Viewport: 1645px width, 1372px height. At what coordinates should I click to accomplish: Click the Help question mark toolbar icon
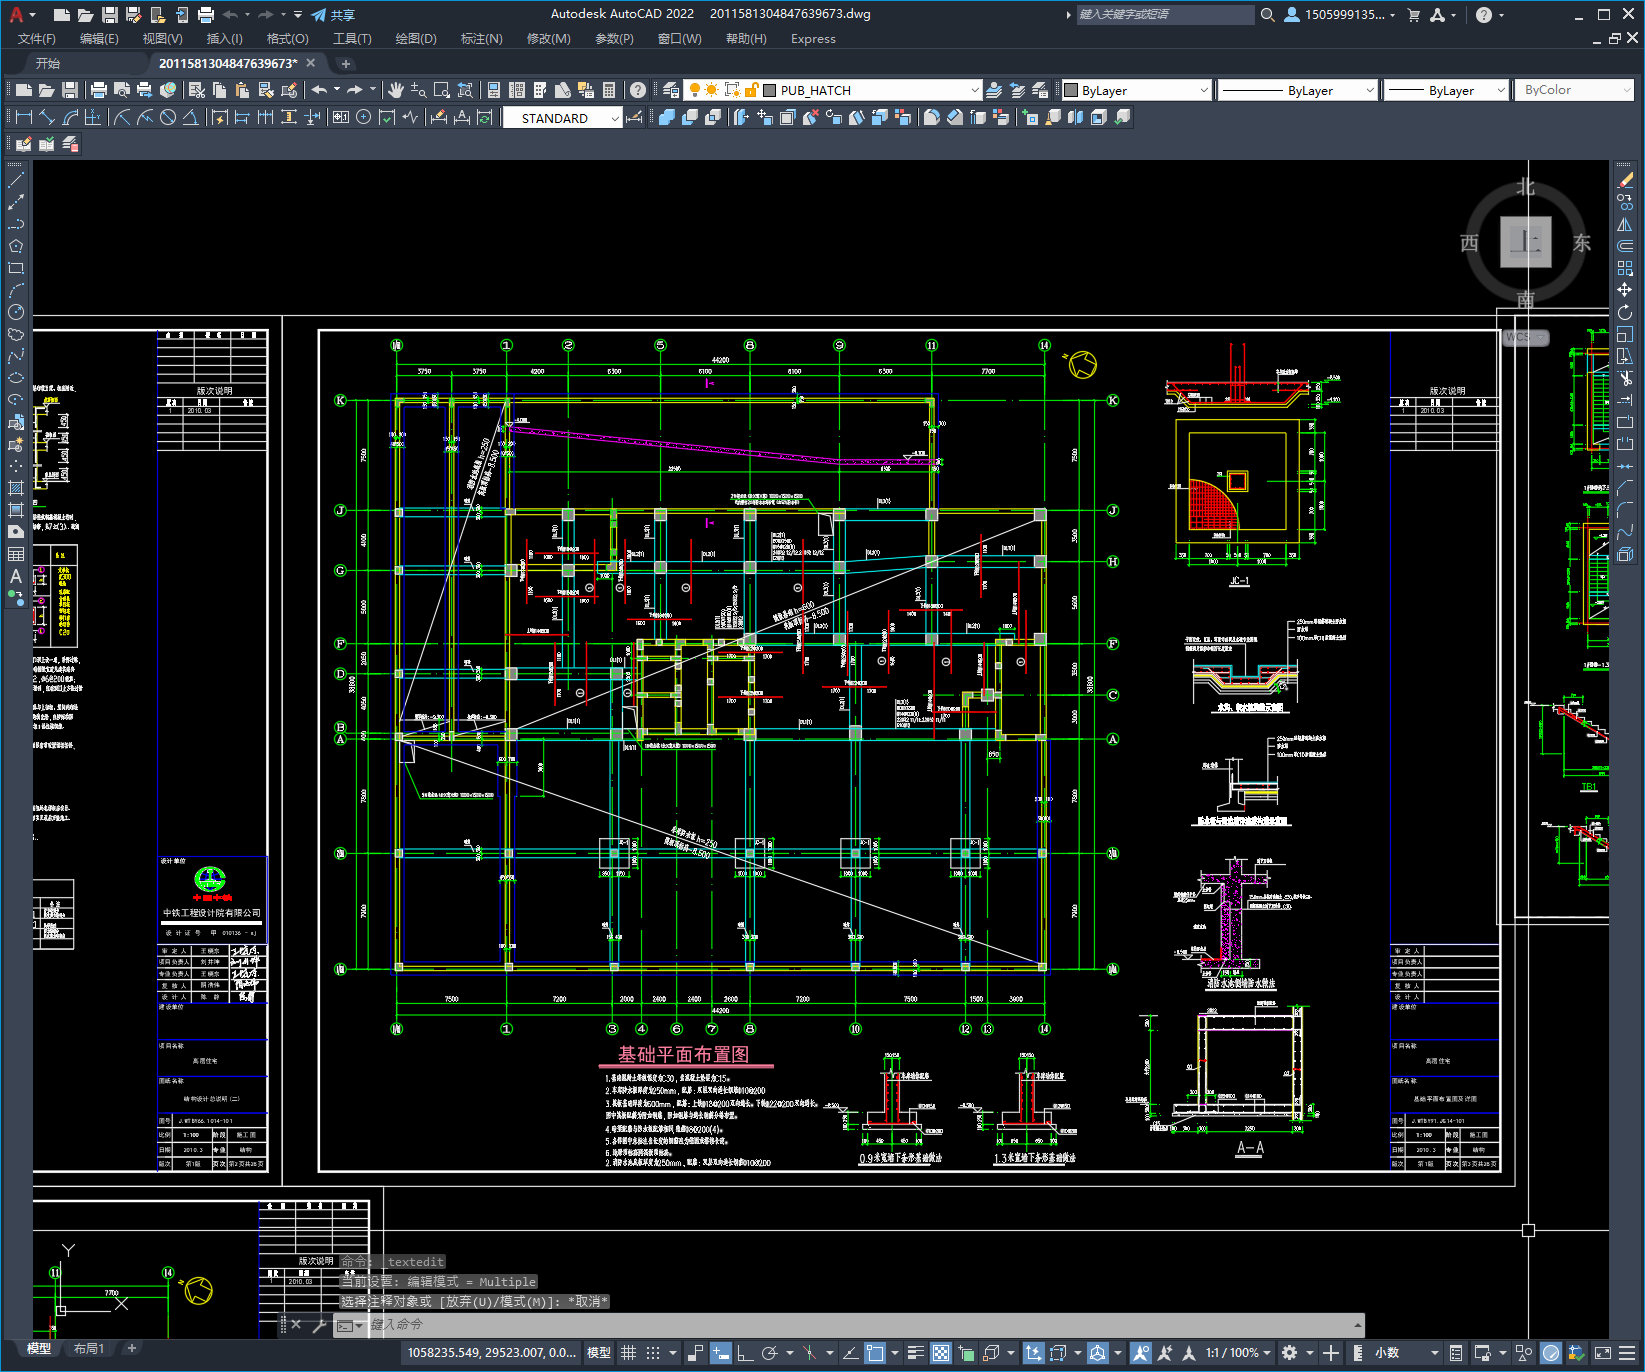coord(638,90)
